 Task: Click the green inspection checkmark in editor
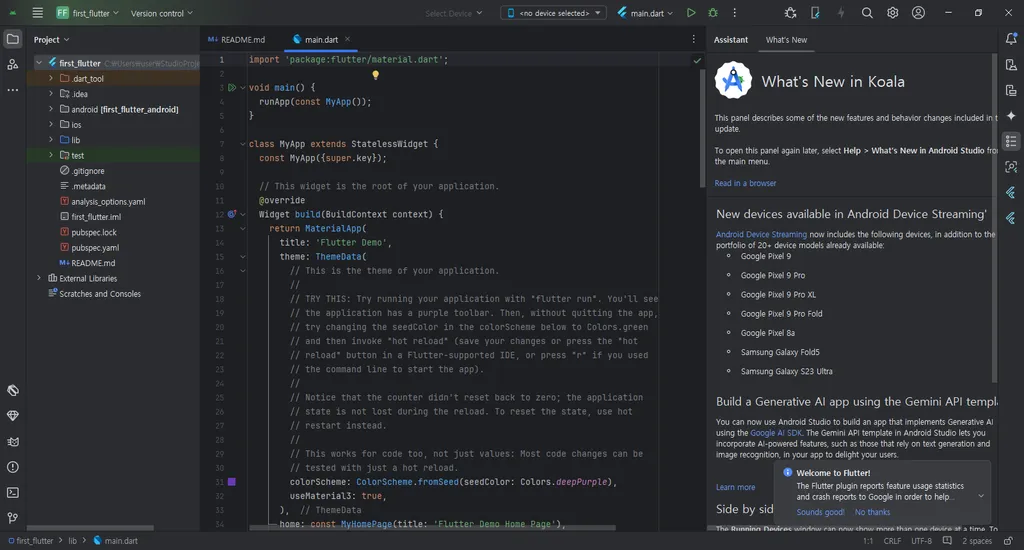tap(697, 60)
